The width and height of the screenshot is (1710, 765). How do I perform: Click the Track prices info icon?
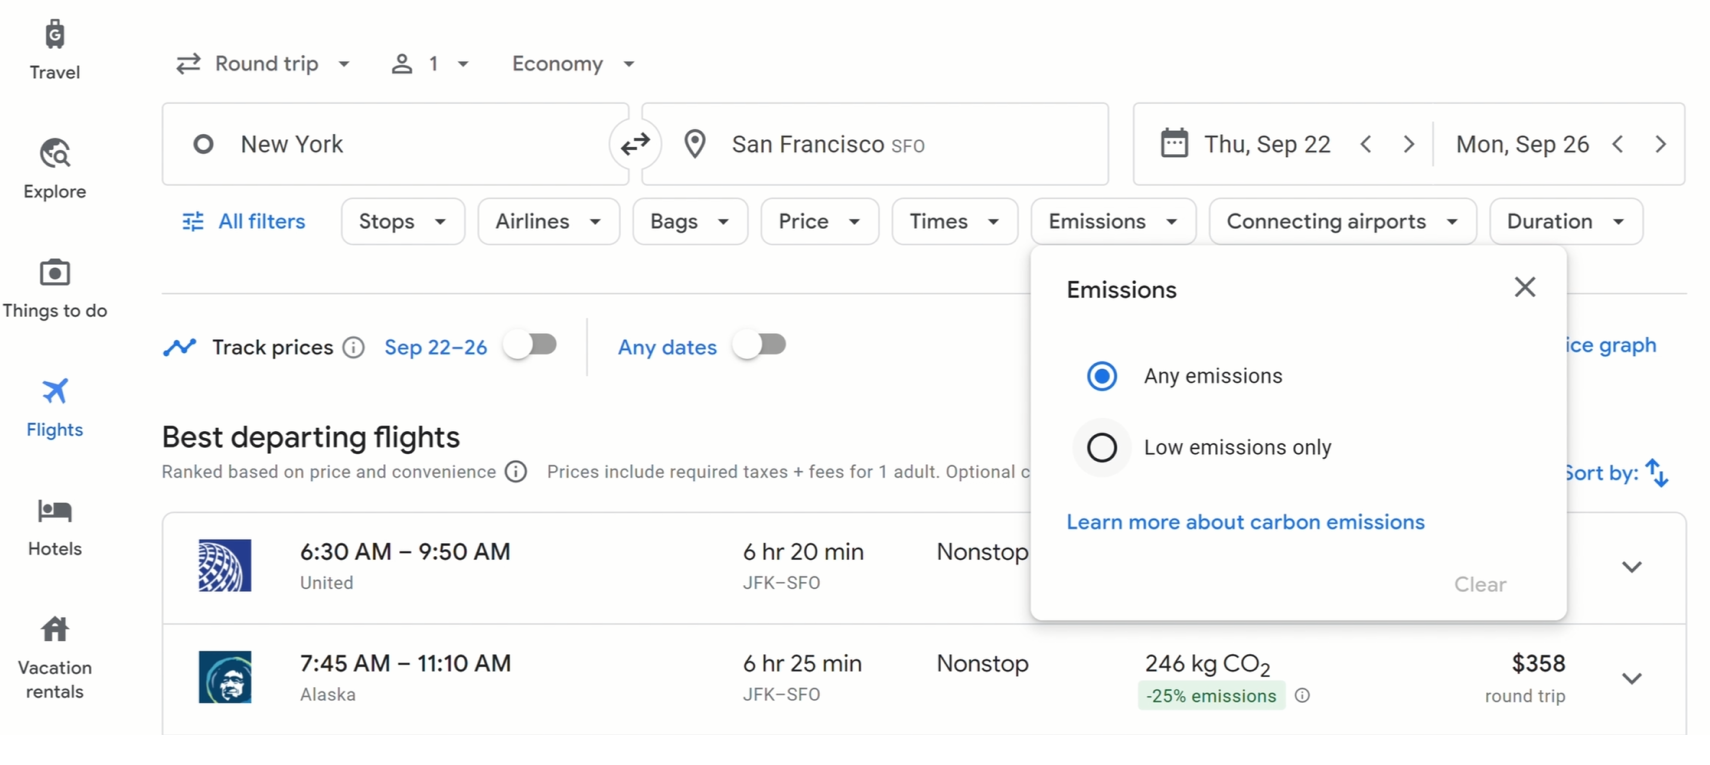[353, 347]
